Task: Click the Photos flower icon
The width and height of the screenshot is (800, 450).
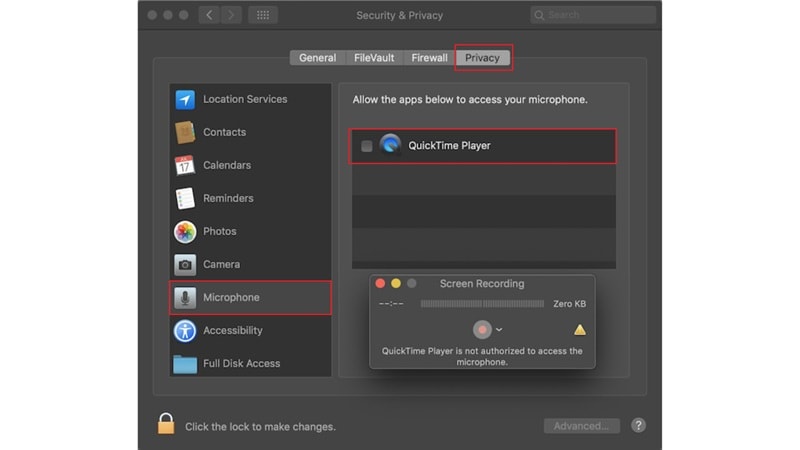Action: [185, 232]
